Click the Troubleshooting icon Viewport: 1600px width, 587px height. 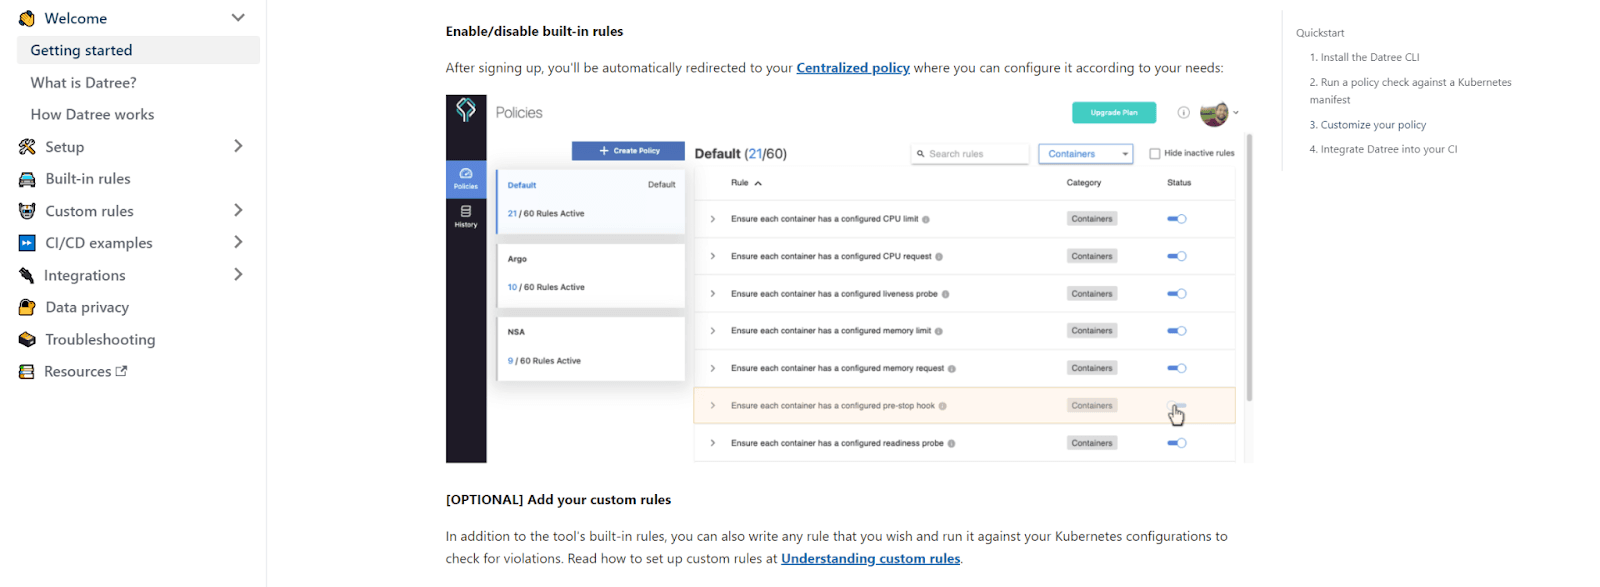[x=27, y=340]
